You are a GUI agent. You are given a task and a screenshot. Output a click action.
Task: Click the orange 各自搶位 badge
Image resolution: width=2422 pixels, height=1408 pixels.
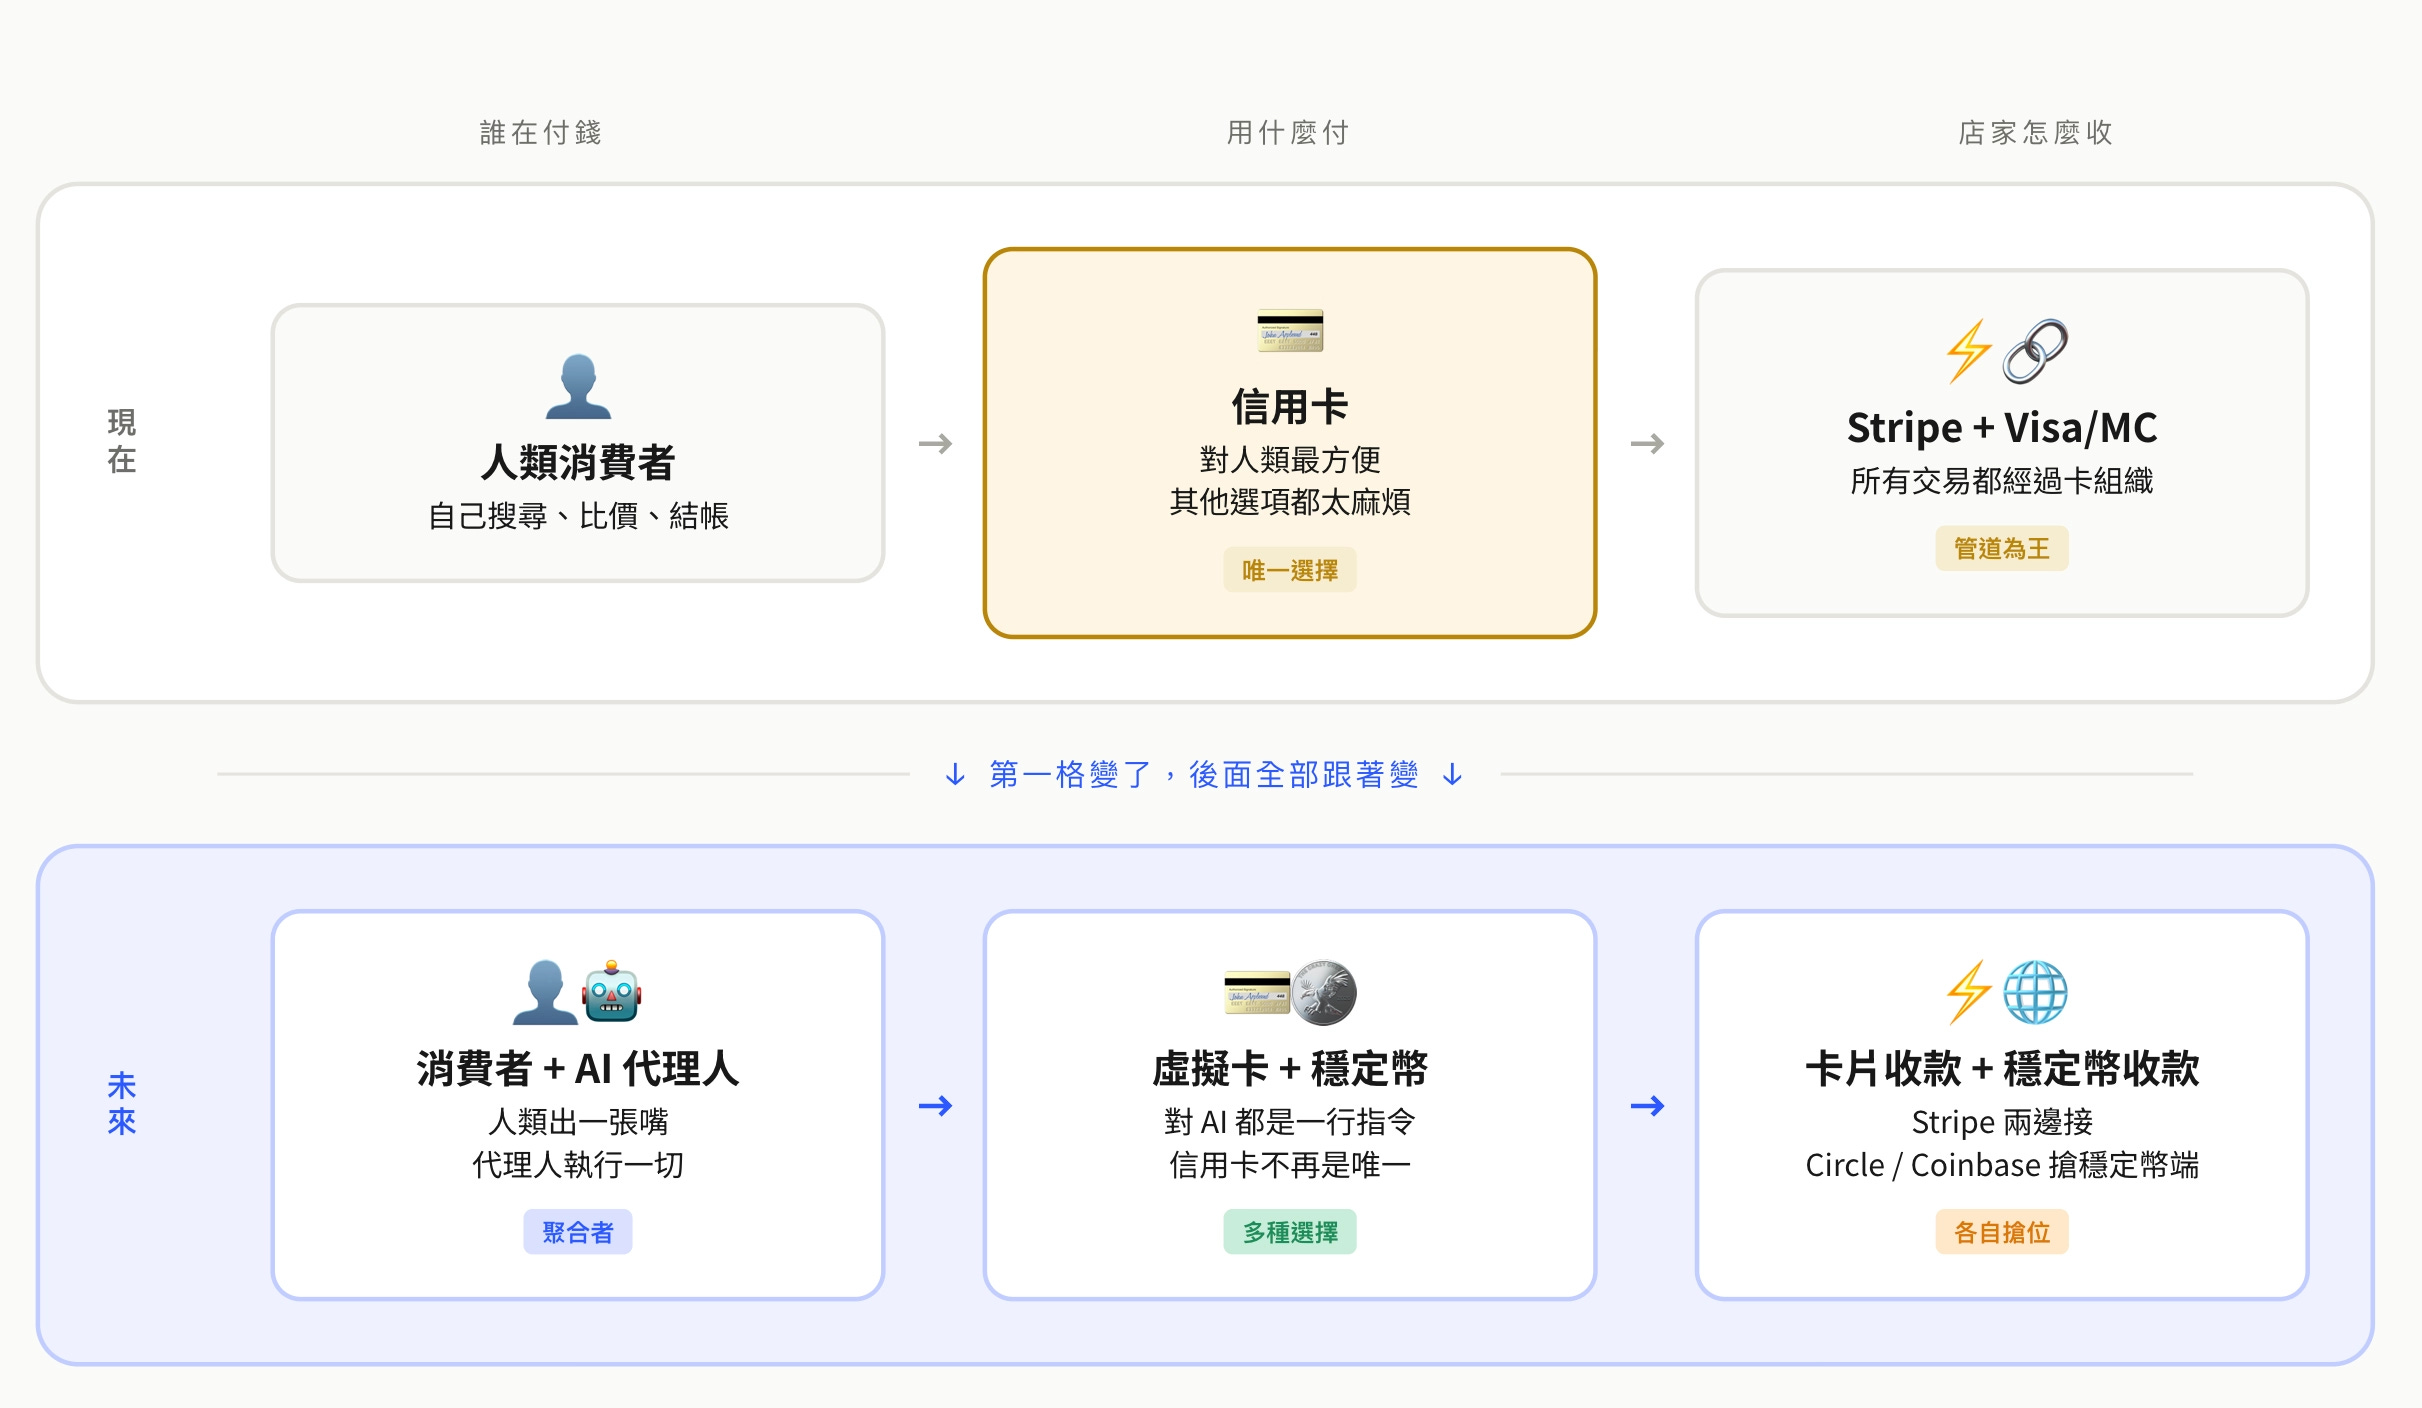[x=2001, y=1232]
